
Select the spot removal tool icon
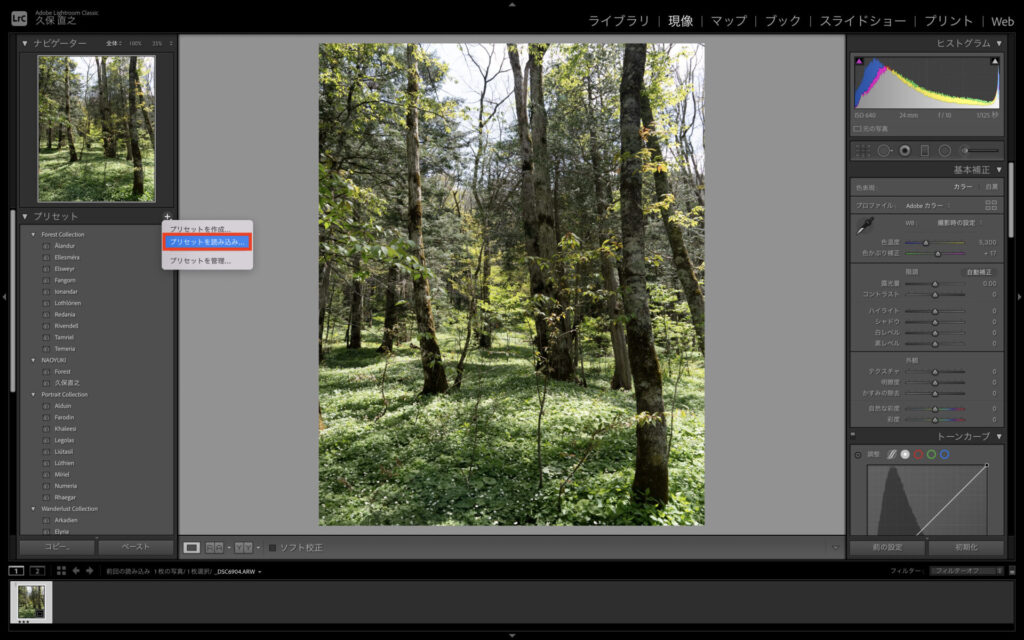pyautogui.click(x=884, y=151)
